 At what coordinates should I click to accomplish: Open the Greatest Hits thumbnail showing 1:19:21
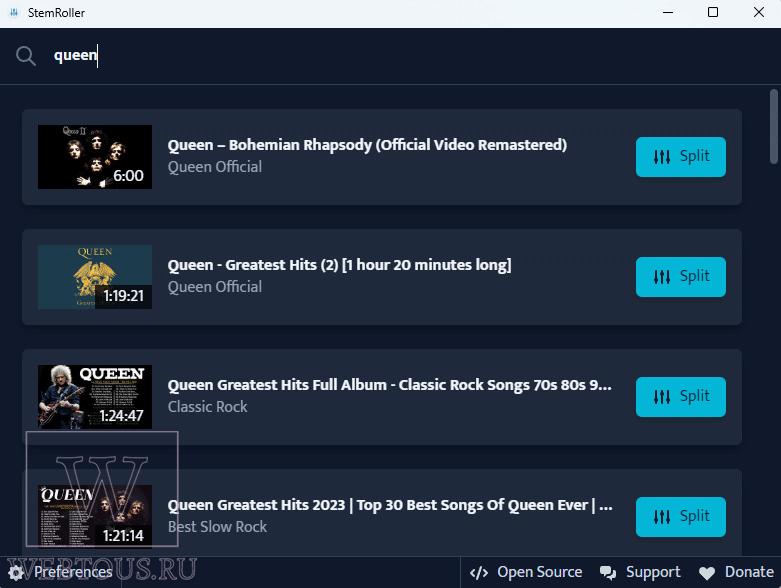[95, 277]
